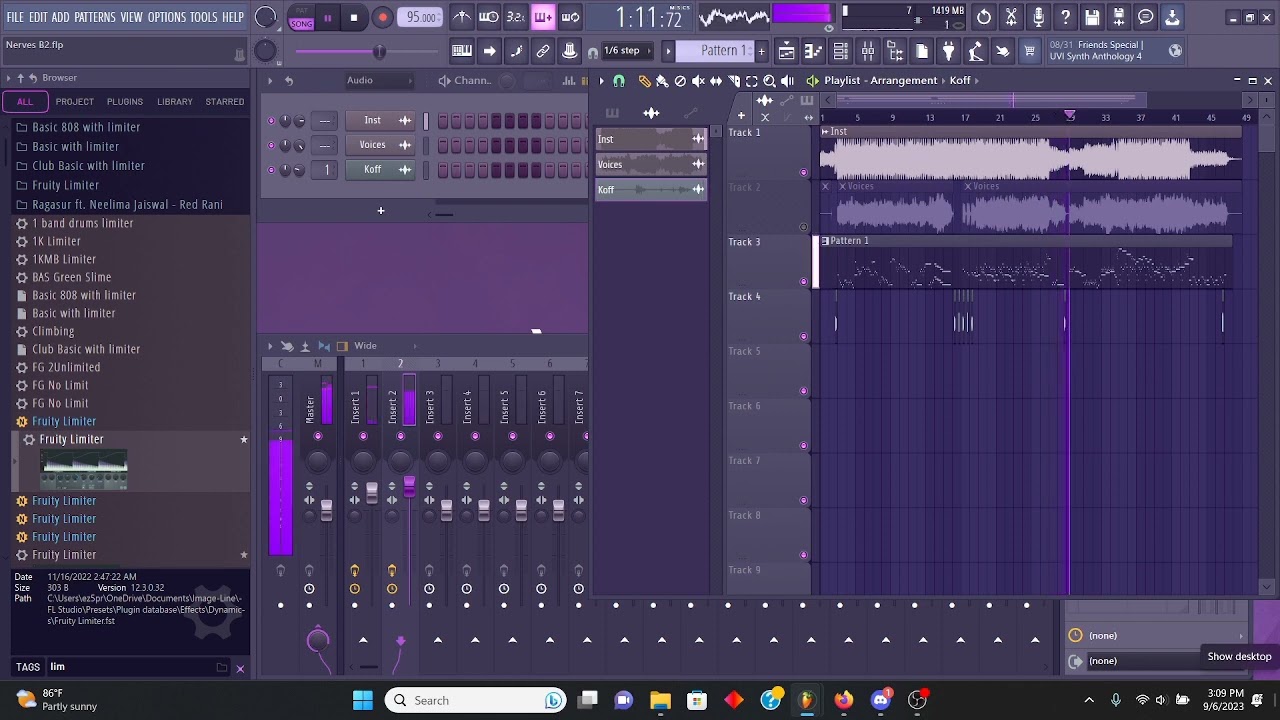Click the tempo 95.000 field

click(421, 17)
